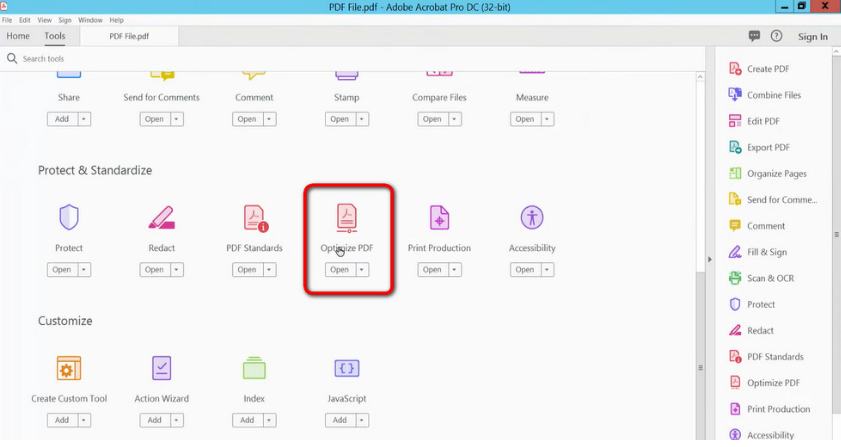Click the Action Wizard icon
The image size is (841, 447).
[x=161, y=368]
